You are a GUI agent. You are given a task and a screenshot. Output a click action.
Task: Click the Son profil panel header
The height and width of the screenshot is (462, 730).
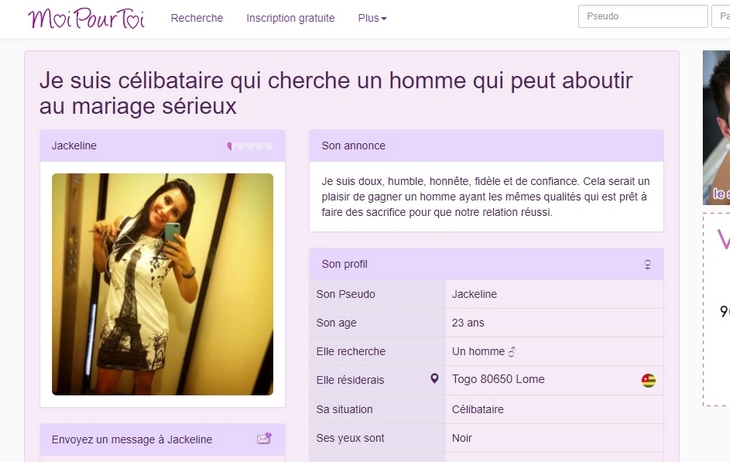[487, 264]
